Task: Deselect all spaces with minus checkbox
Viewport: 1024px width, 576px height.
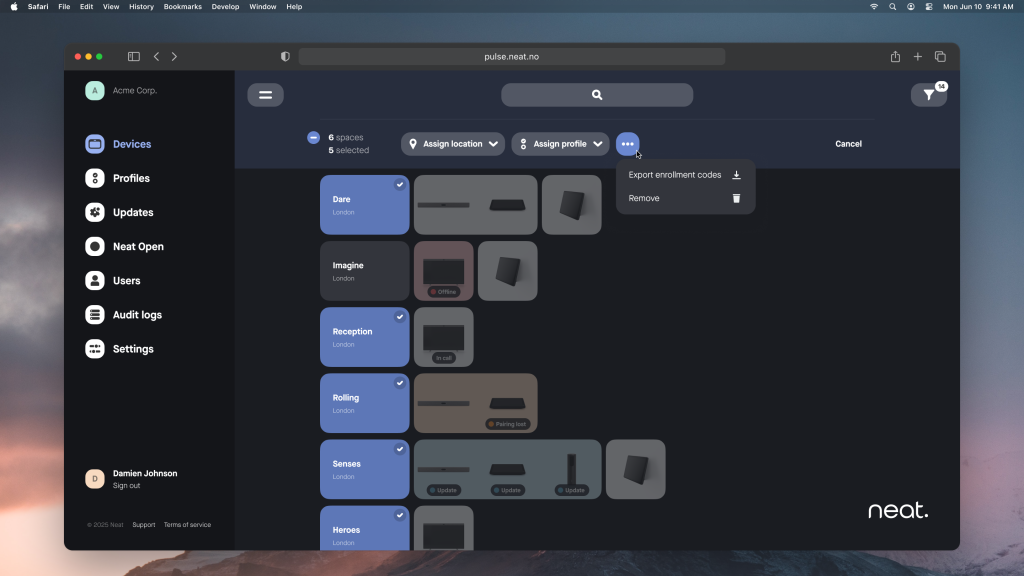Action: click(x=313, y=138)
